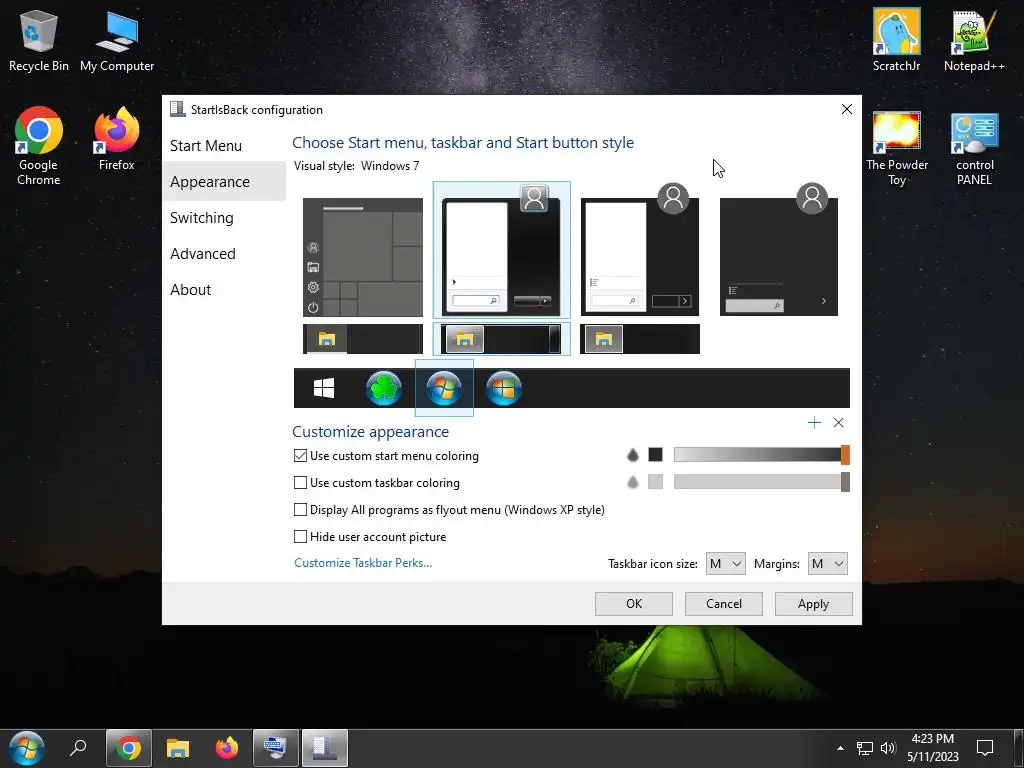This screenshot has width=1024, height=768.
Task: Open the Taskbar icon size dropdown
Action: pos(725,564)
